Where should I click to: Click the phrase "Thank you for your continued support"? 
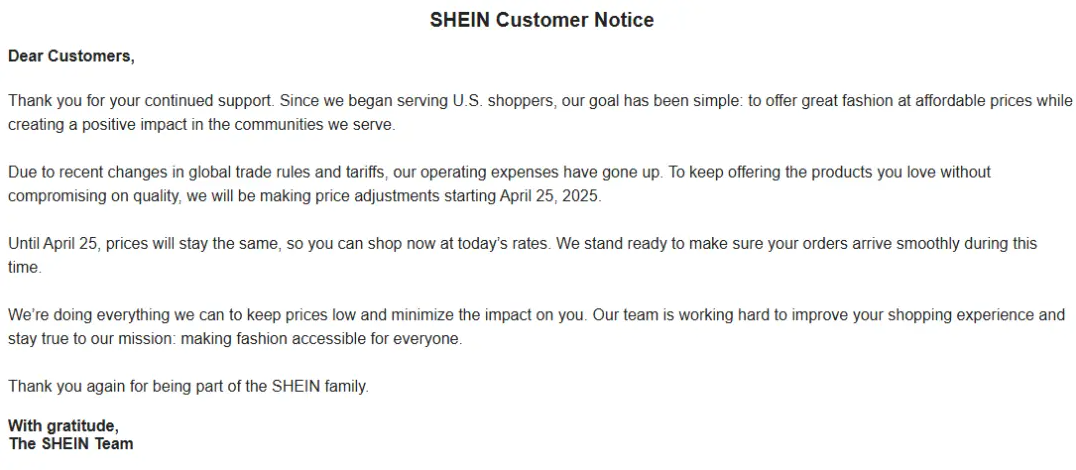coord(139,101)
